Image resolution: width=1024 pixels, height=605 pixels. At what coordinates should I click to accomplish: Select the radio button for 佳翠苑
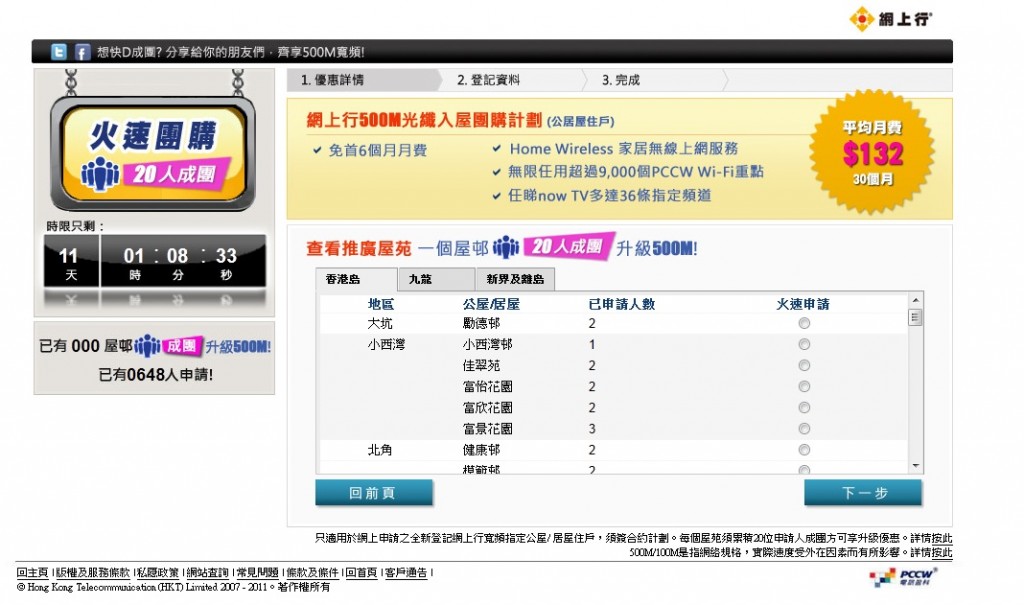click(x=804, y=365)
